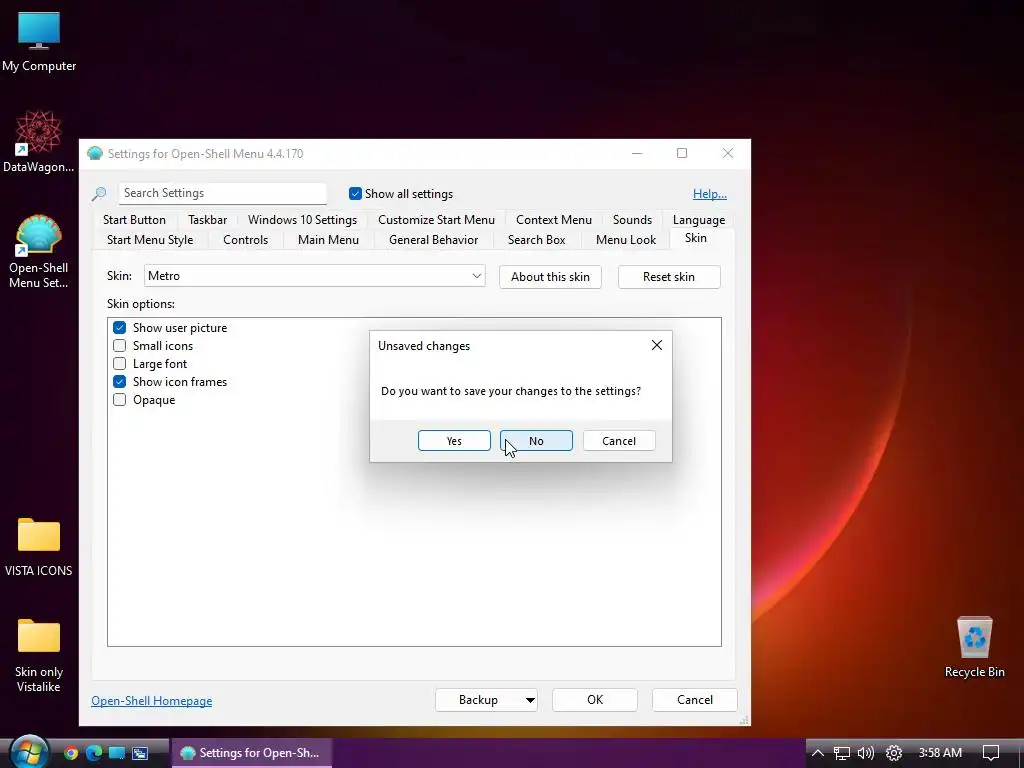Switch to the Menu Look tab
The height and width of the screenshot is (768, 1024).
(626, 240)
